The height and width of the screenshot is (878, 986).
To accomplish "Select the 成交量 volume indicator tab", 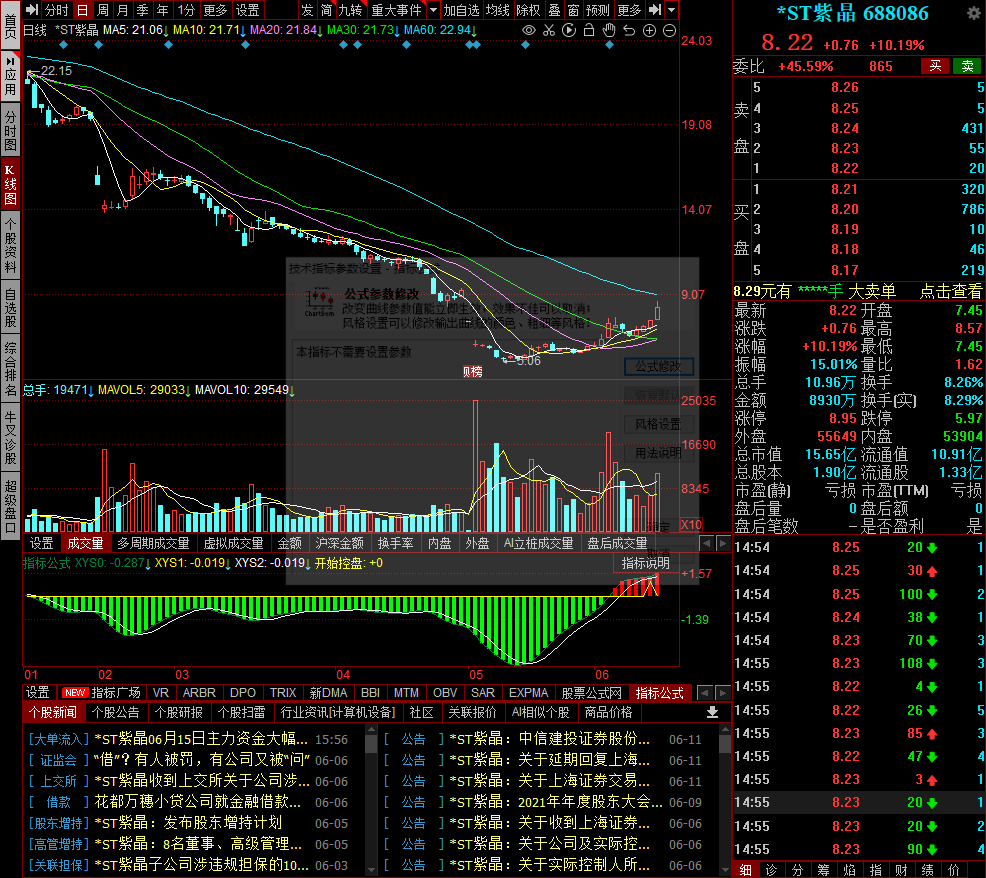I will pos(85,543).
